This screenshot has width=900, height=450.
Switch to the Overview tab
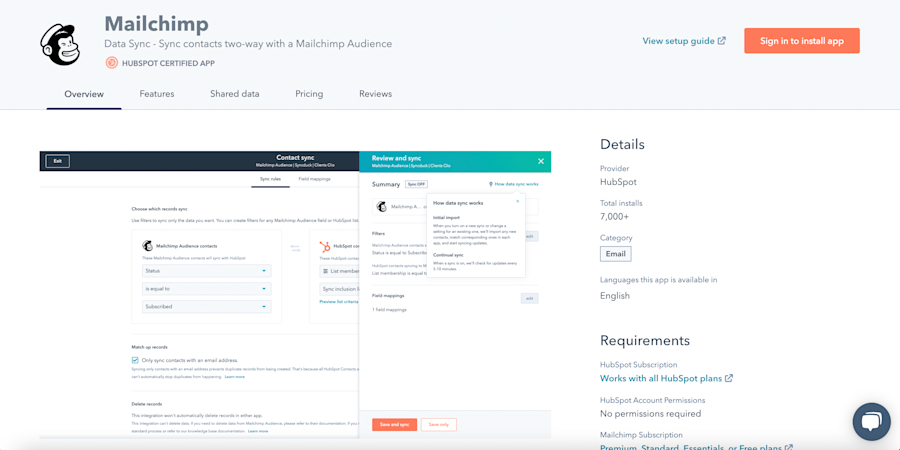click(x=84, y=94)
